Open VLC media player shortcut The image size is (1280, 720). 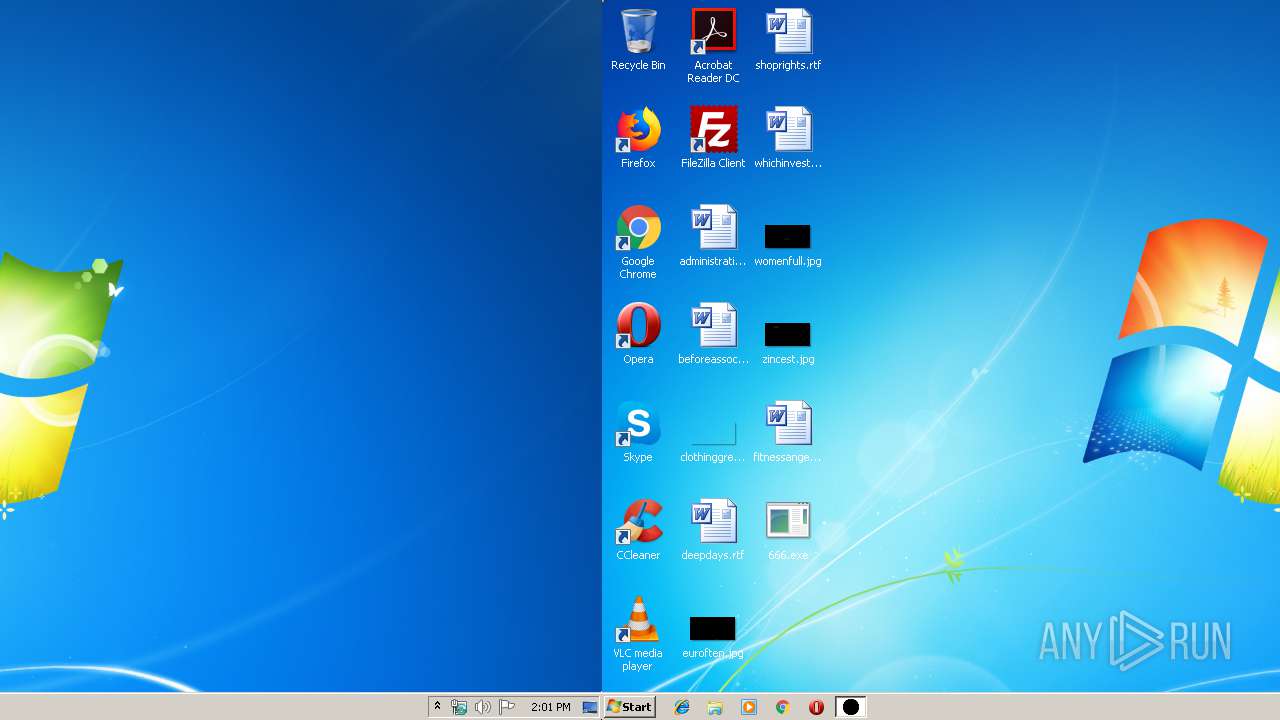click(x=638, y=634)
